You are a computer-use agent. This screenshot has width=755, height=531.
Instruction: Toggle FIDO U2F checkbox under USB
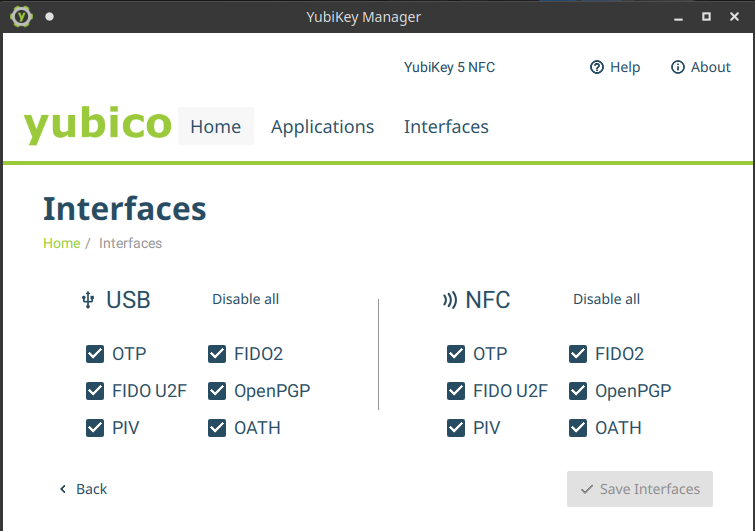[95, 391]
